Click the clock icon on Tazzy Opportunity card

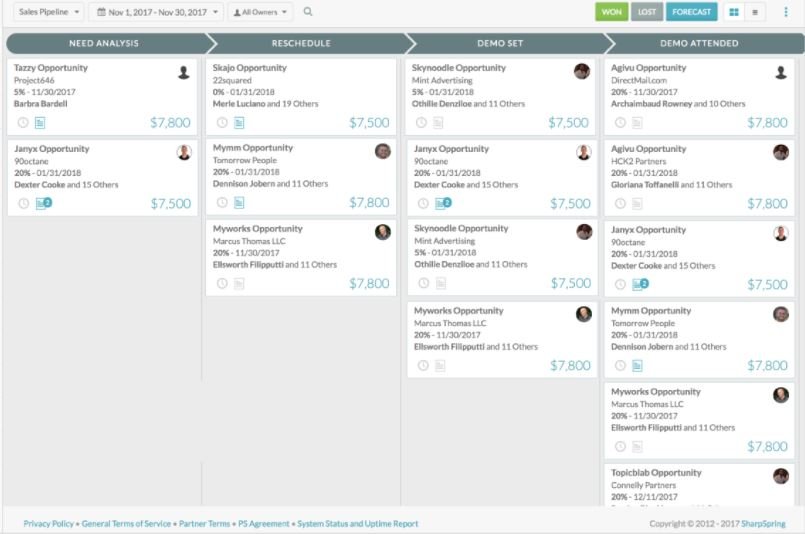tap(23, 122)
